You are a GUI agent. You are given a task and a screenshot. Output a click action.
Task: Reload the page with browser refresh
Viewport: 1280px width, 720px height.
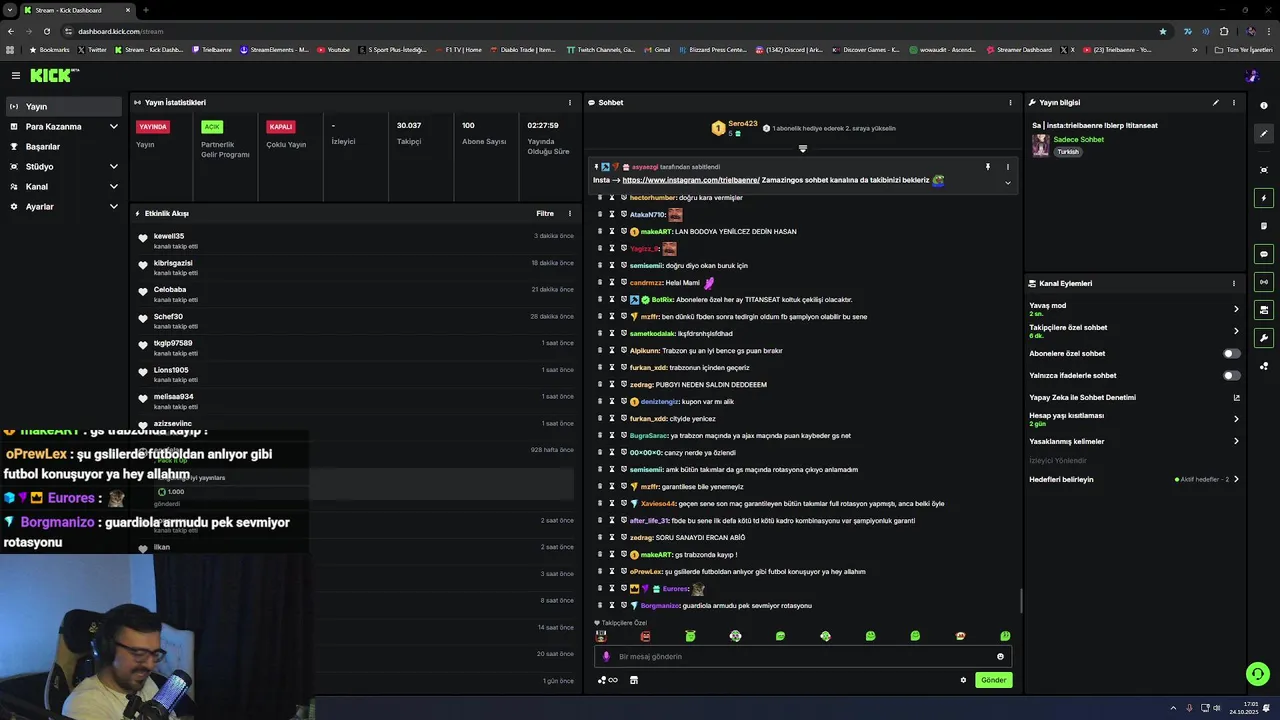(x=46, y=31)
